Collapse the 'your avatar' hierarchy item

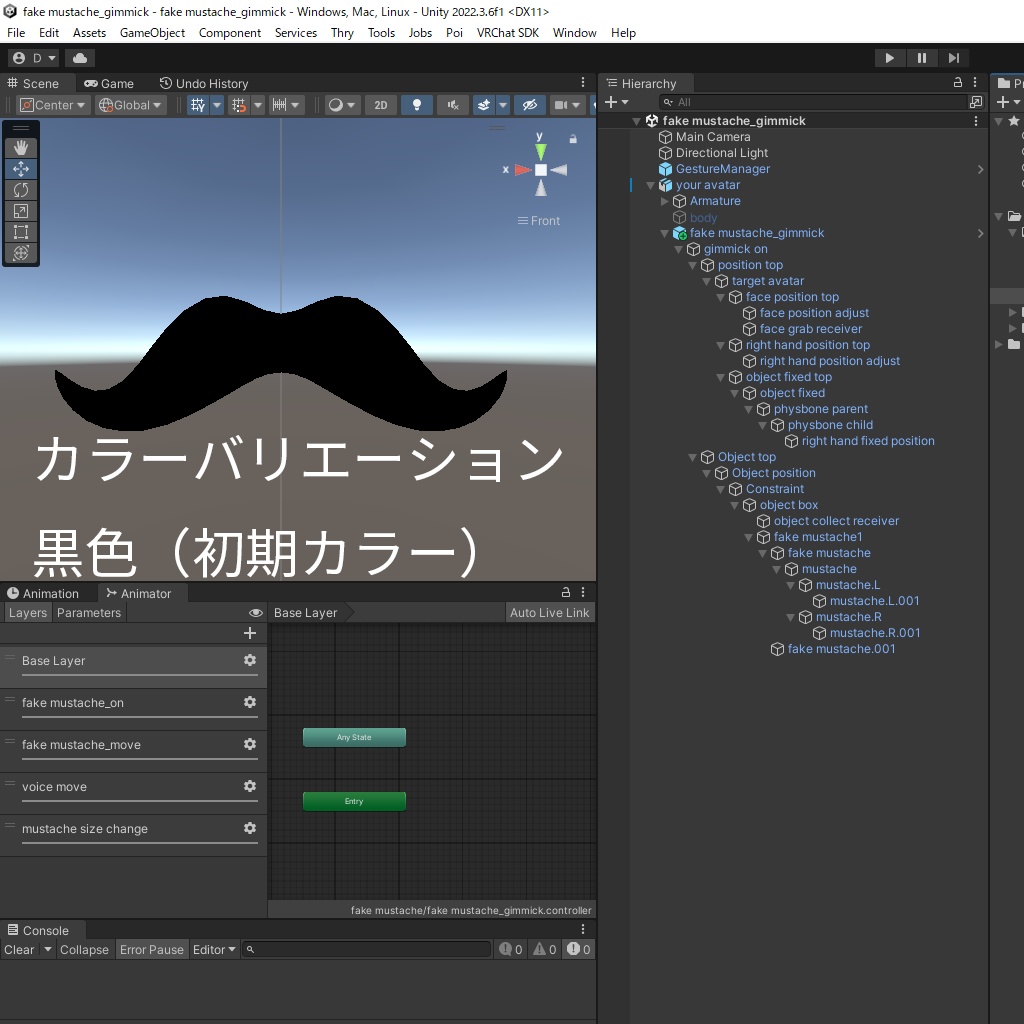click(649, 185)
